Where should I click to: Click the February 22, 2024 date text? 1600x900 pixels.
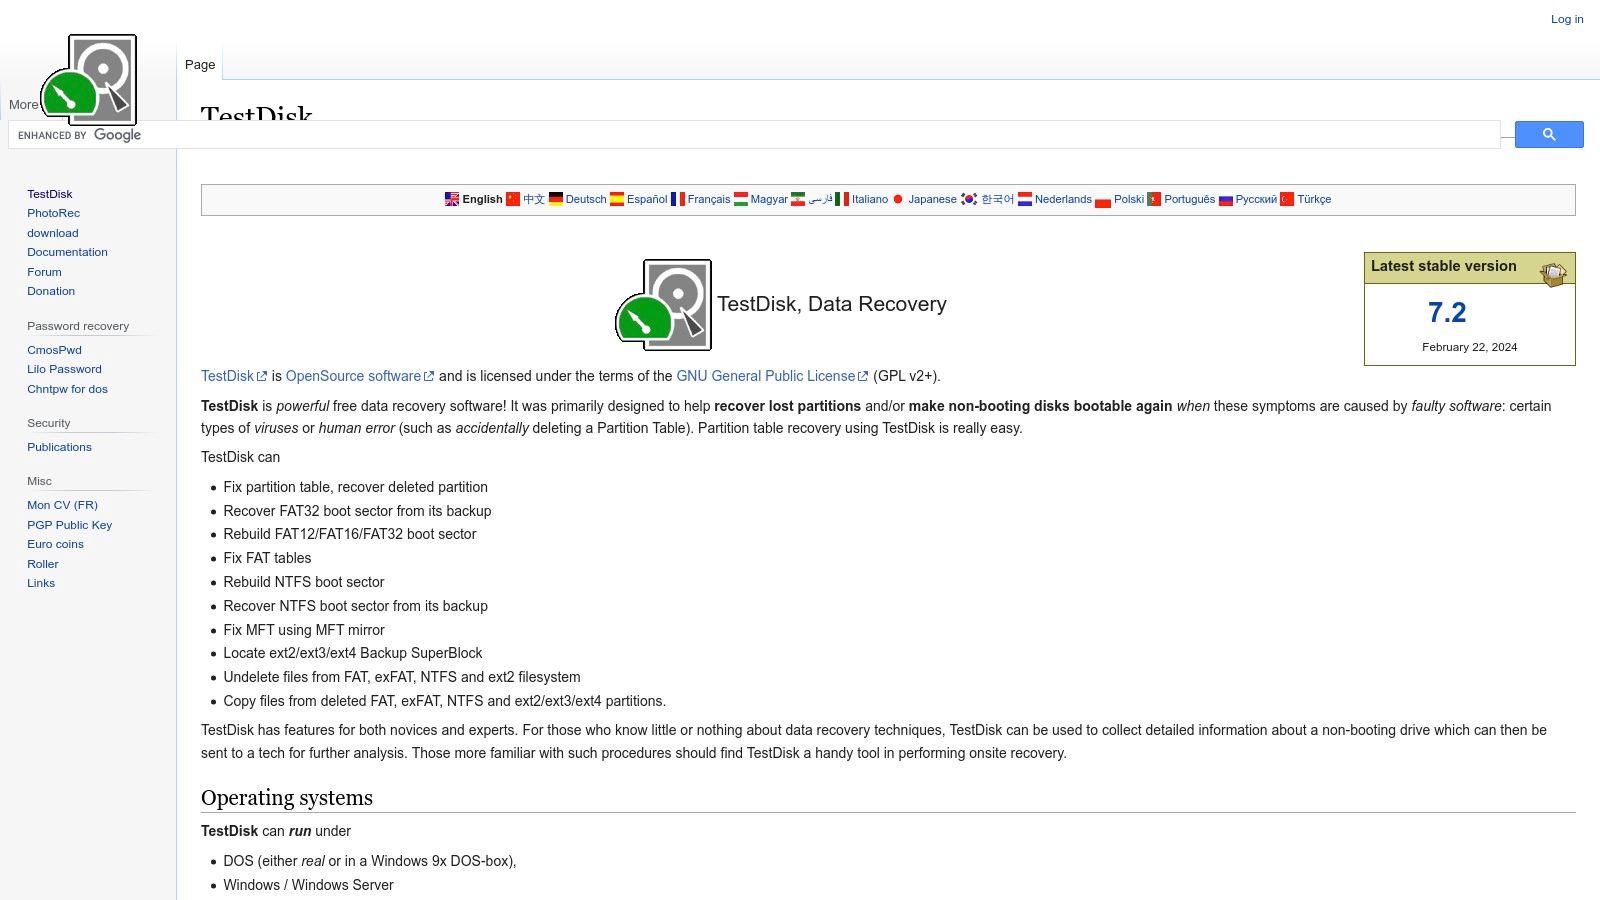coord(1469,347)
